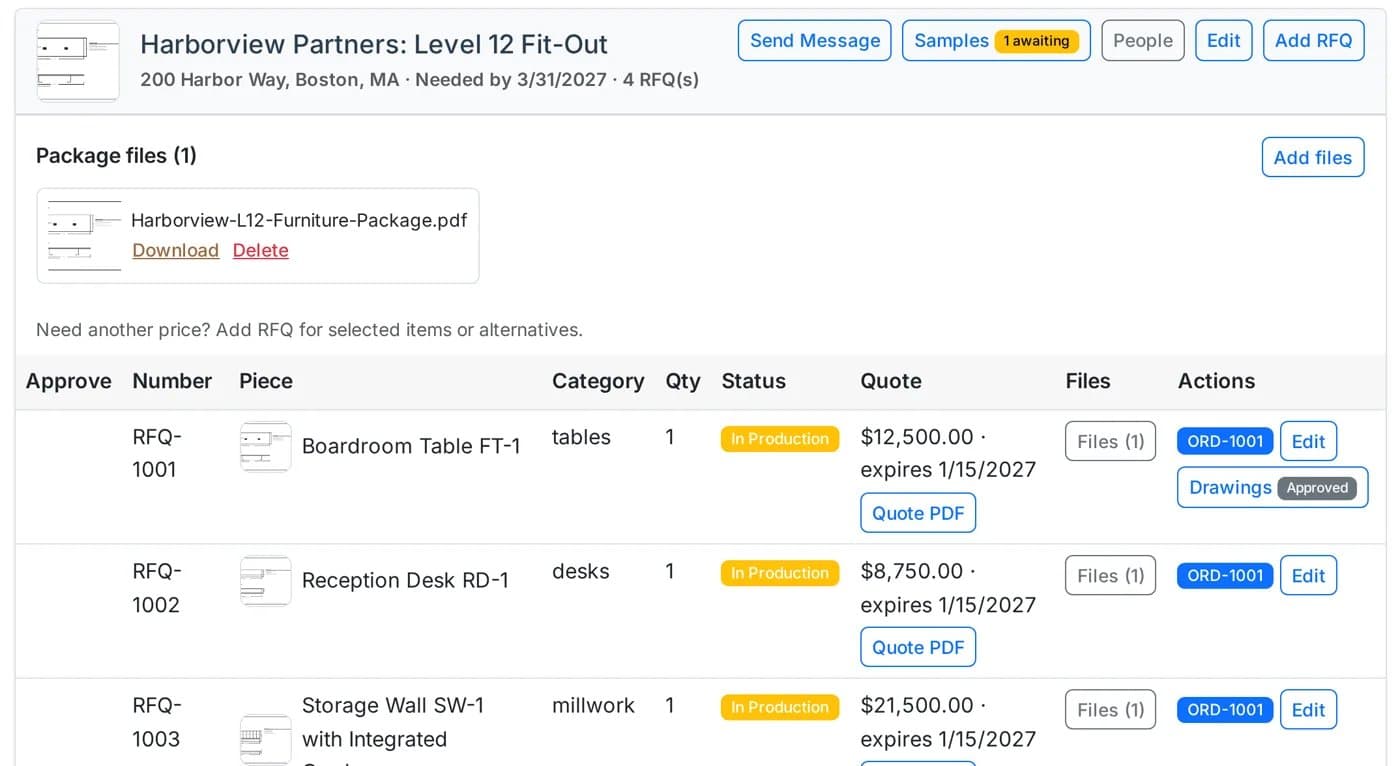Click the Number column header
1400x766 pixels.
pos(172,381)
